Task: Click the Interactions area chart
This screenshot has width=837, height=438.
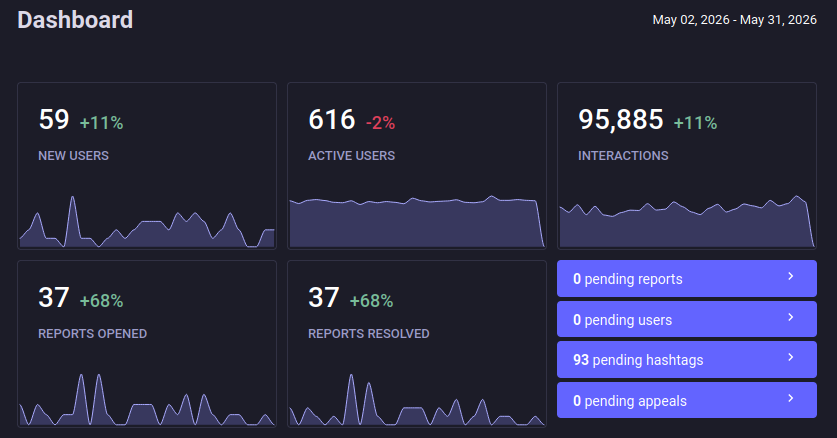Action: (x=687, y=222)
